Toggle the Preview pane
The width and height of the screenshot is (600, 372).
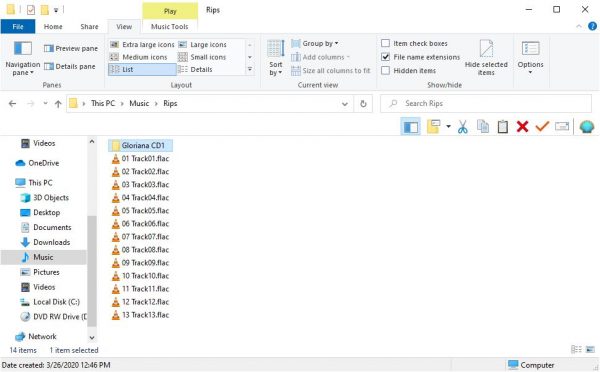[71, 49]
